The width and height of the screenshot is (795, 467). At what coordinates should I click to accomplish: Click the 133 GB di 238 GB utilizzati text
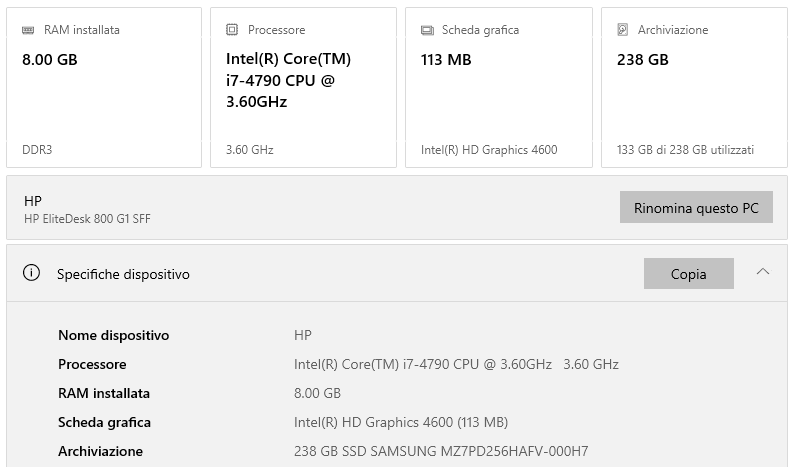tap(685, 150)
